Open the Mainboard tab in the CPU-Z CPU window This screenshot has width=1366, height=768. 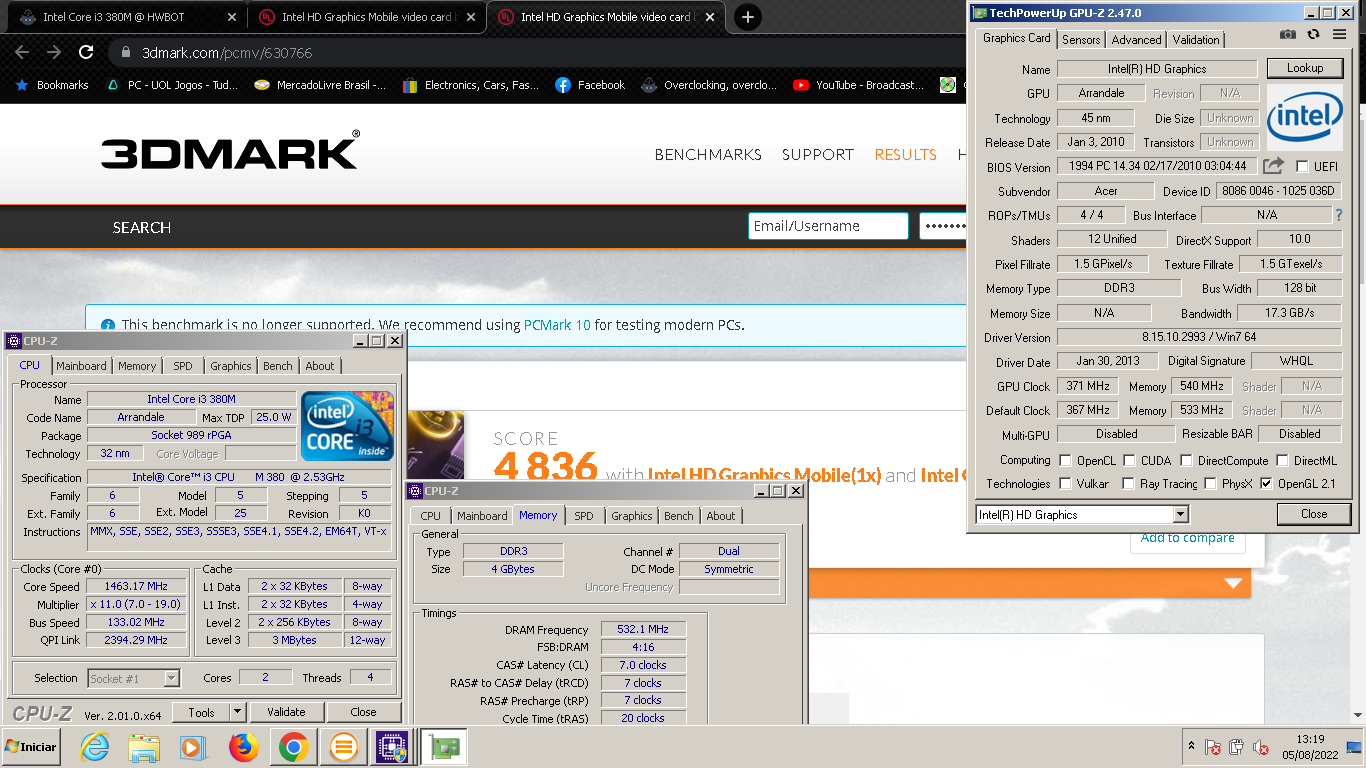click(x=81, y=366)
